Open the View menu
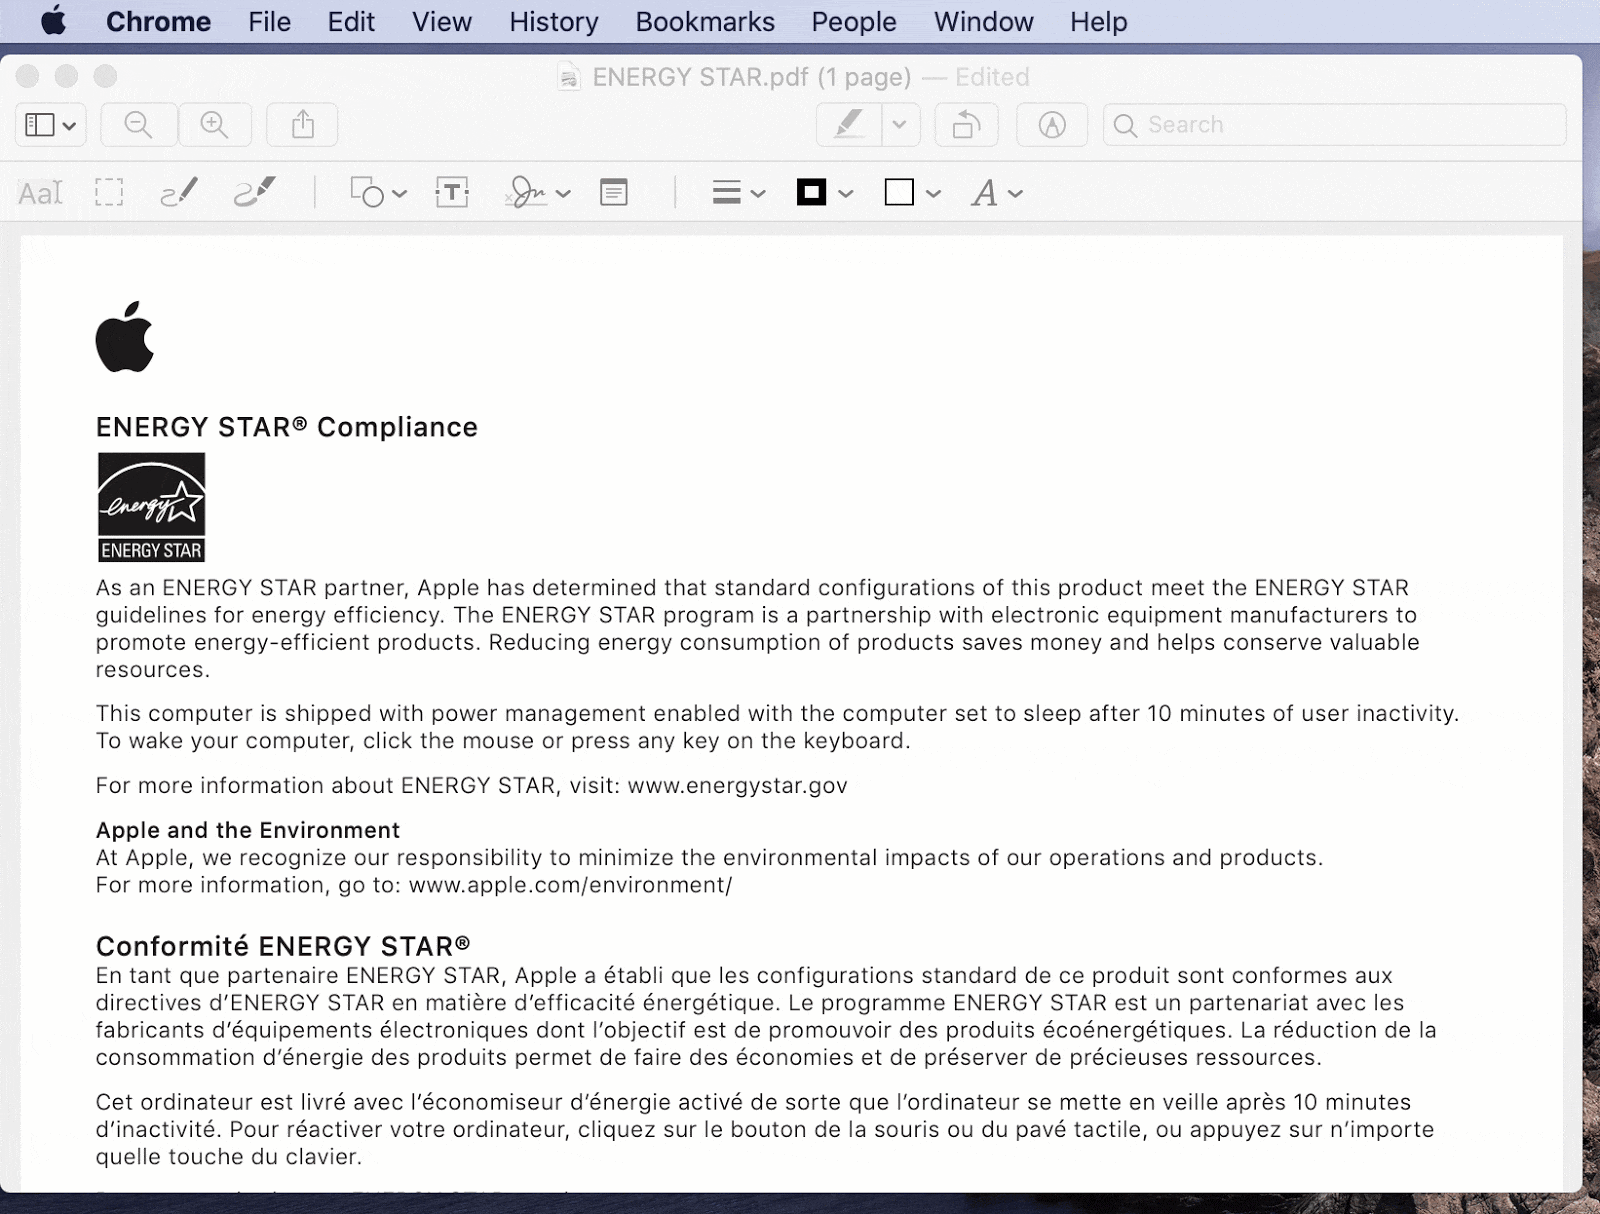The width and height of the screenshot is (1600, 1214). (441, 21)
